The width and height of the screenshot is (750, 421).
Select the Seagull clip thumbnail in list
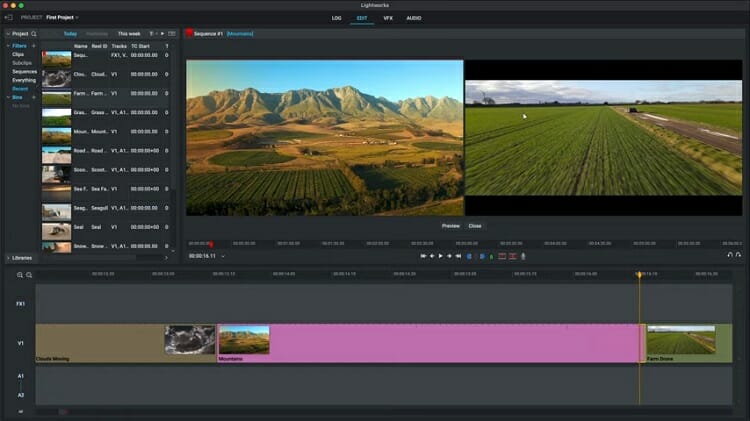[56, 212]
